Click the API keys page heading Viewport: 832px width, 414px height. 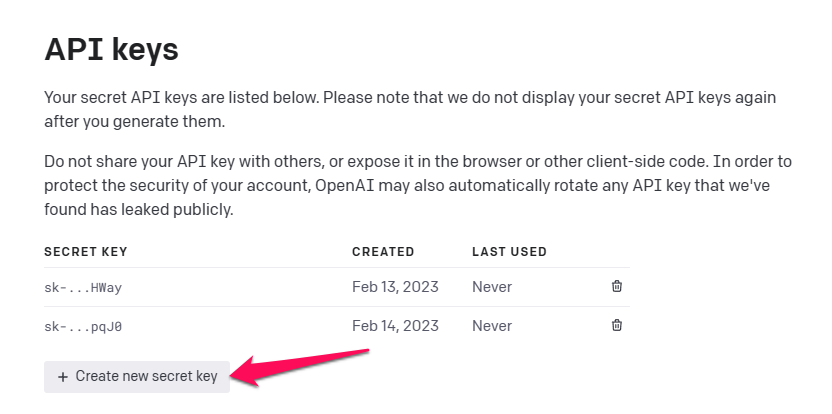click(112, 49)
